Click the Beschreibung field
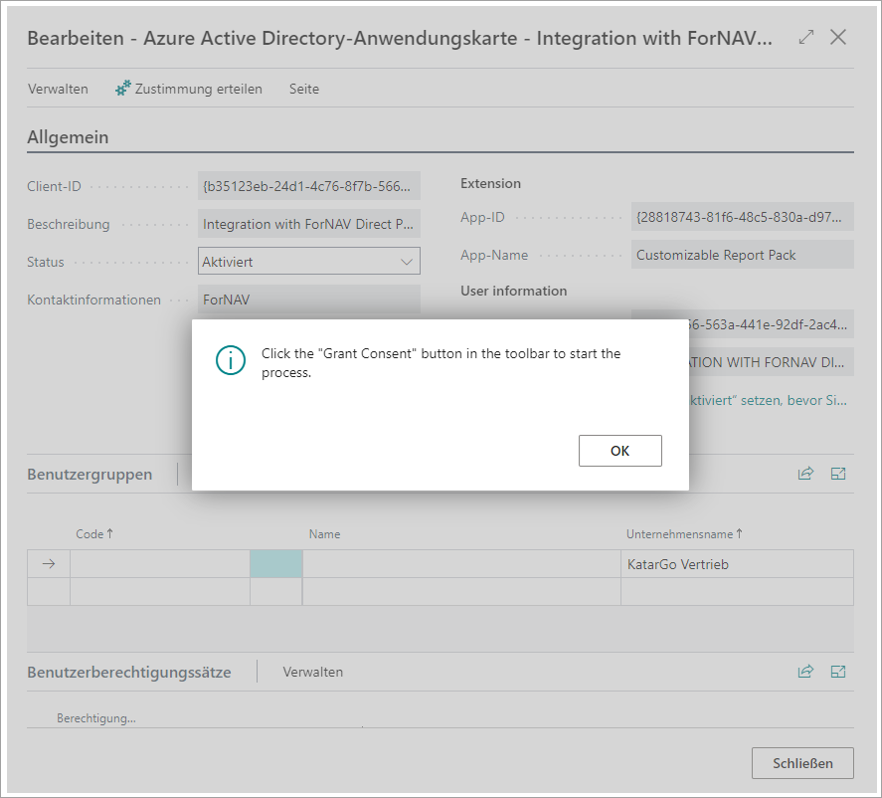This screenshot has height=798, width=882. [x=309, y=224]
